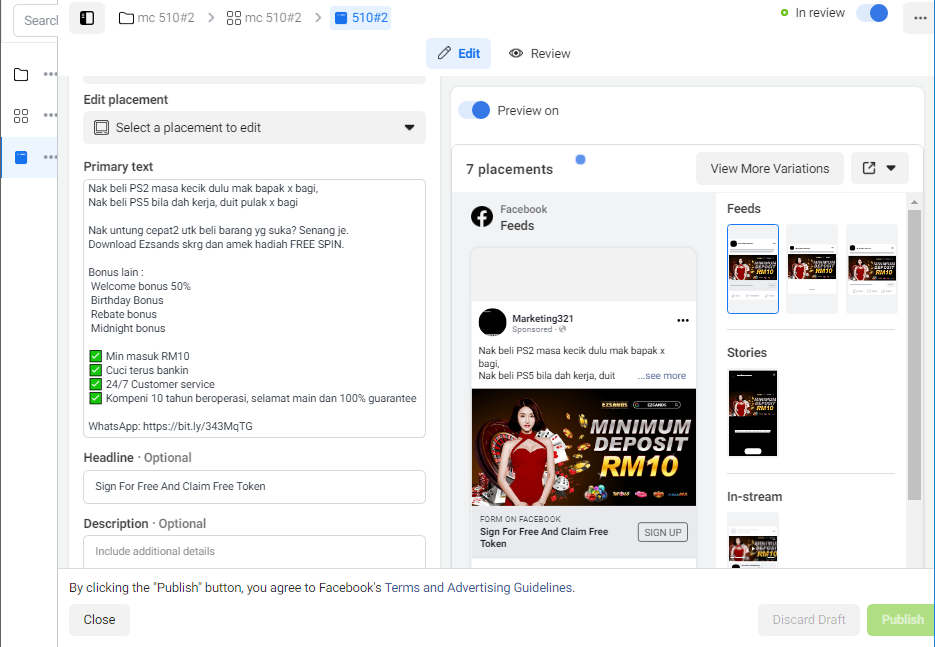935x647 pixels.
Task: Click the mc 510#2 campaign breadcrumb
Action: point(157,18)
